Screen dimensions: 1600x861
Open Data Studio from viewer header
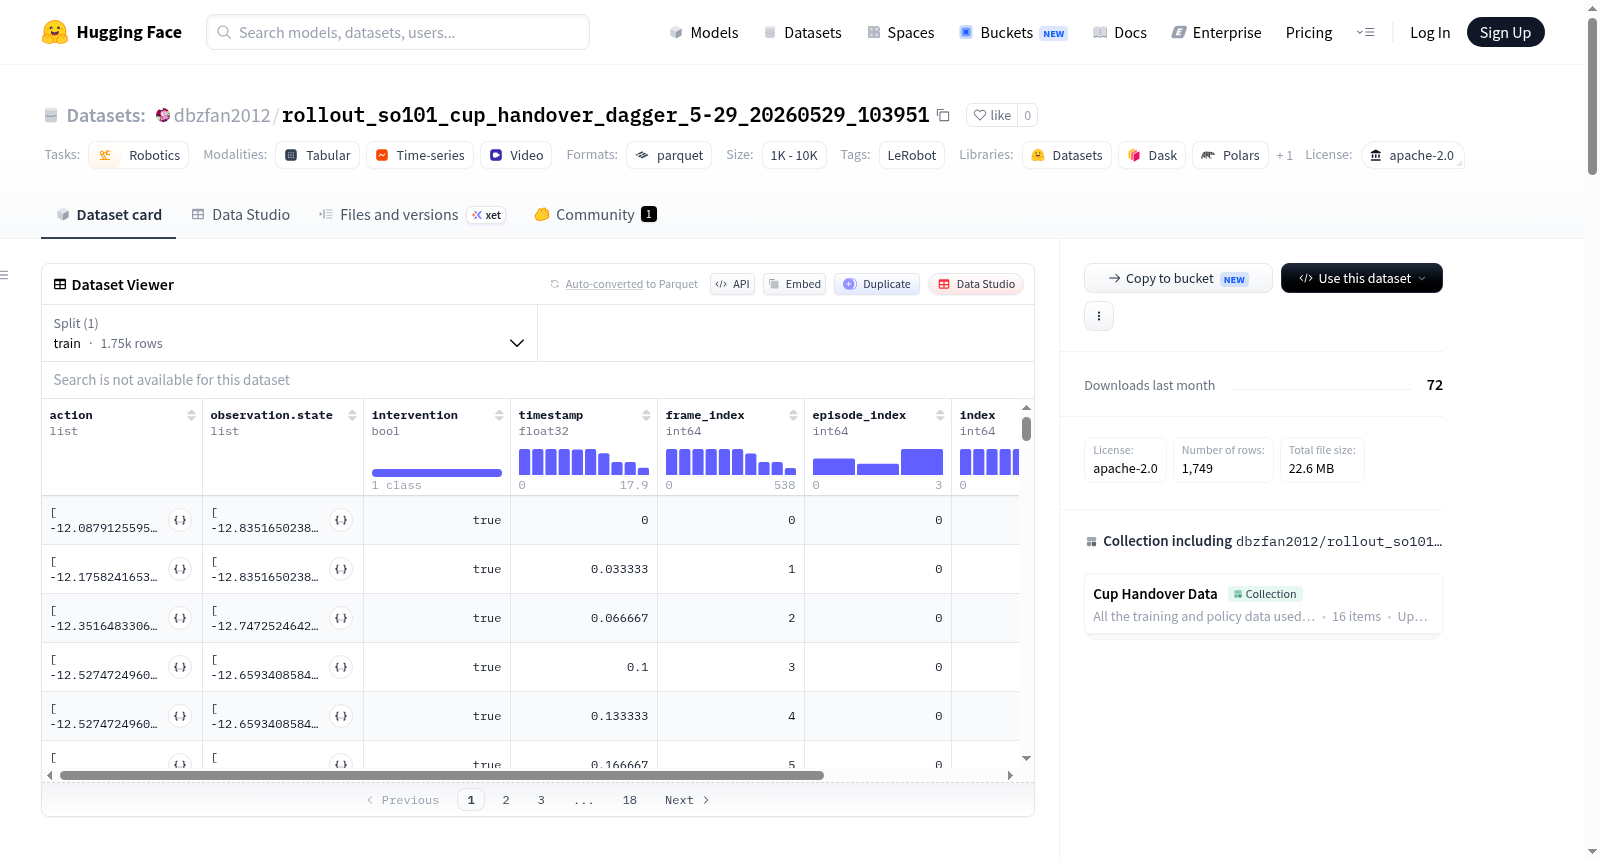pos(976,284)
